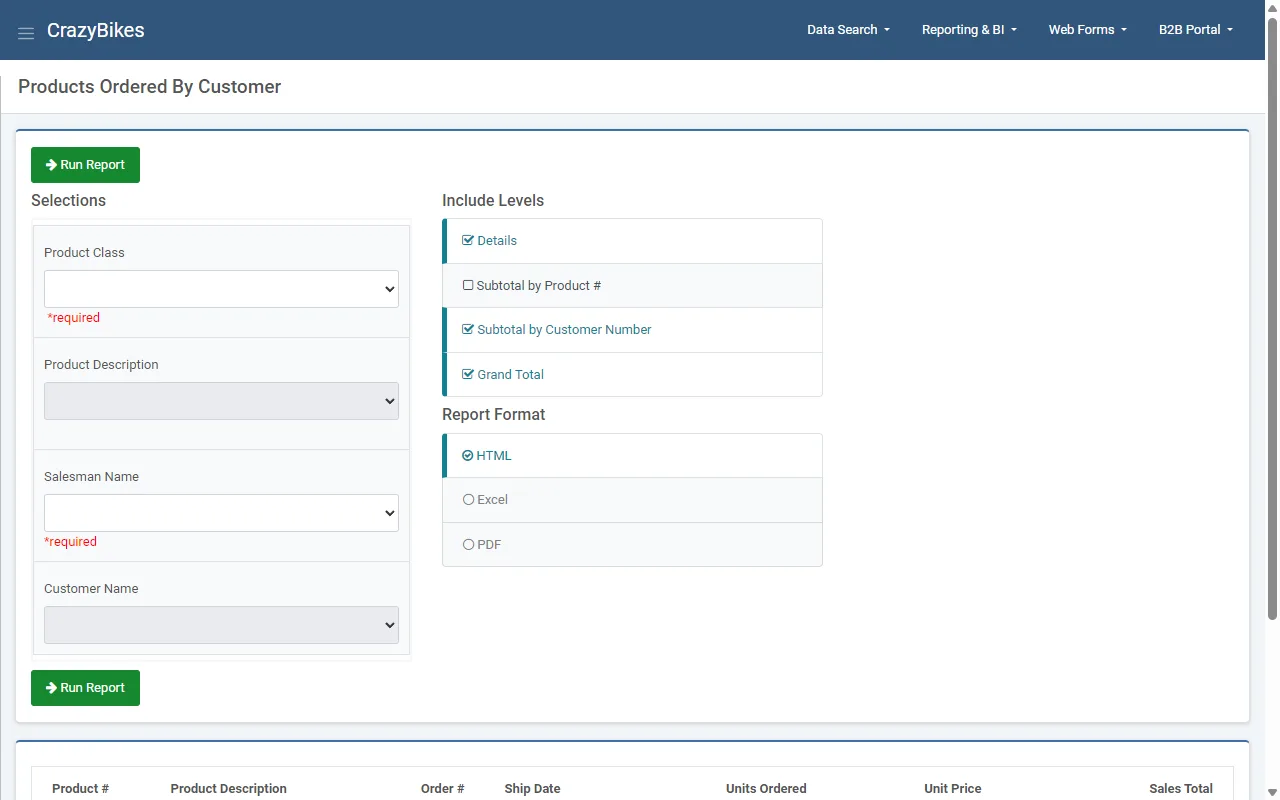The image size is (1280, 800).
Task: Select the Excel report format
Action: (x=632, y=500)
